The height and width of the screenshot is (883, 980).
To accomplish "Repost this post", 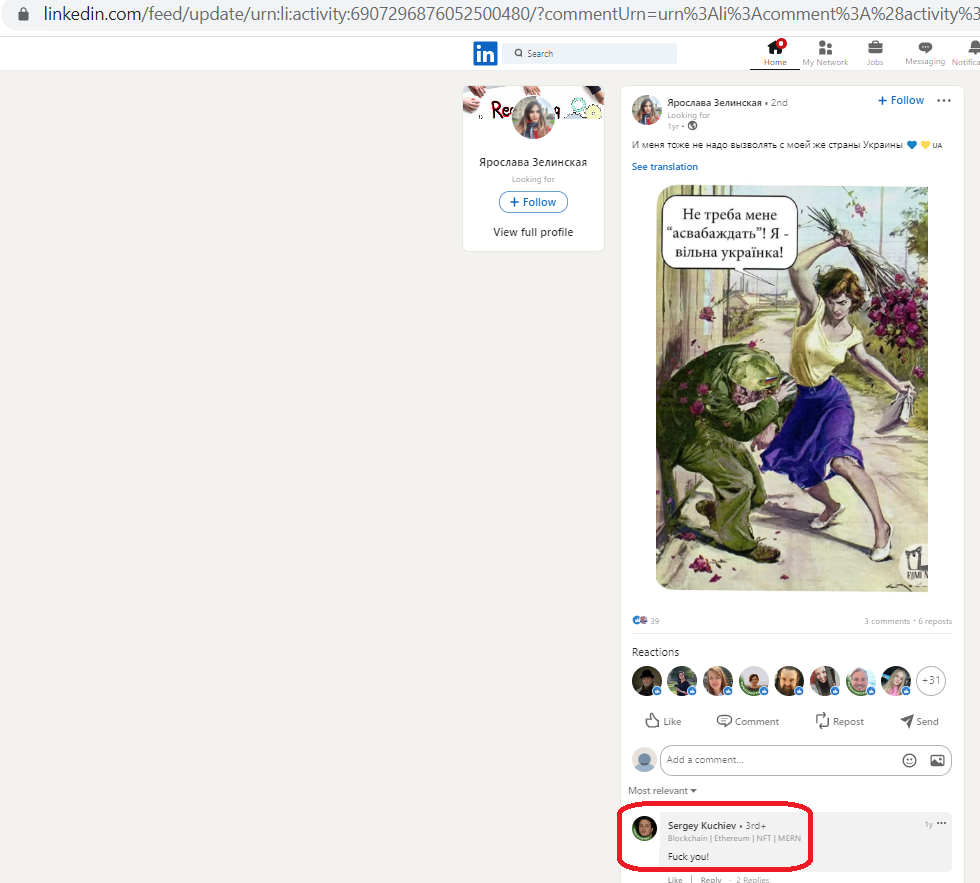I will coord(839,721).
